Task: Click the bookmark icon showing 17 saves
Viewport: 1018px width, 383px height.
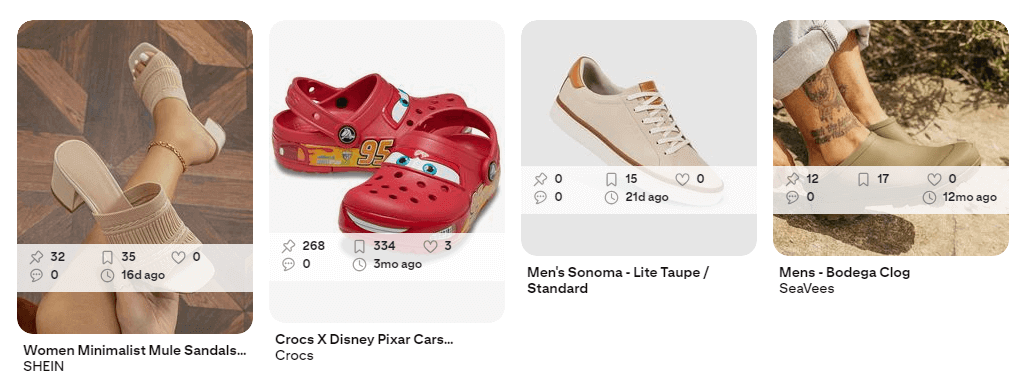Action: [x=863, y=179]
